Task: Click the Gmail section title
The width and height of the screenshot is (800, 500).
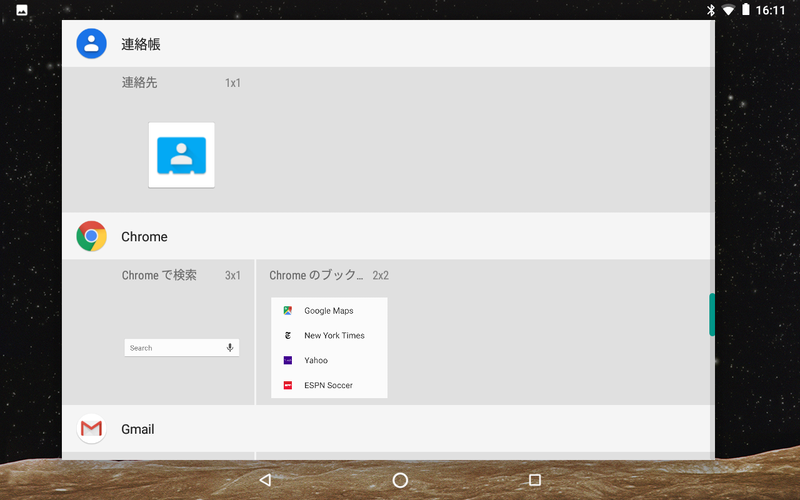Action: click(x=138, y=429)
